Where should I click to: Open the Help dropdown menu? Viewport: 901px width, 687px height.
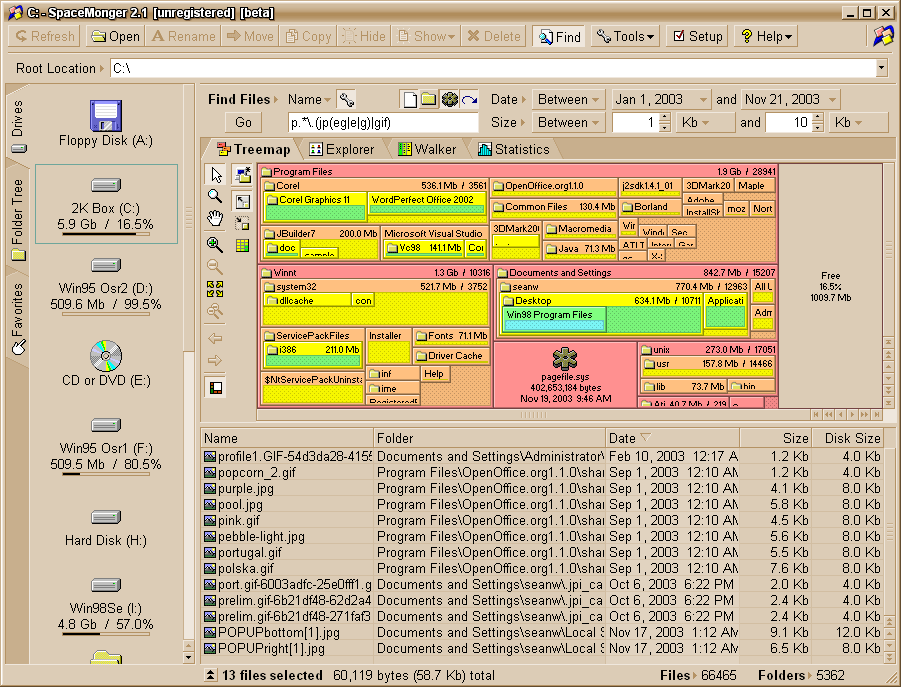click(766, 36)
